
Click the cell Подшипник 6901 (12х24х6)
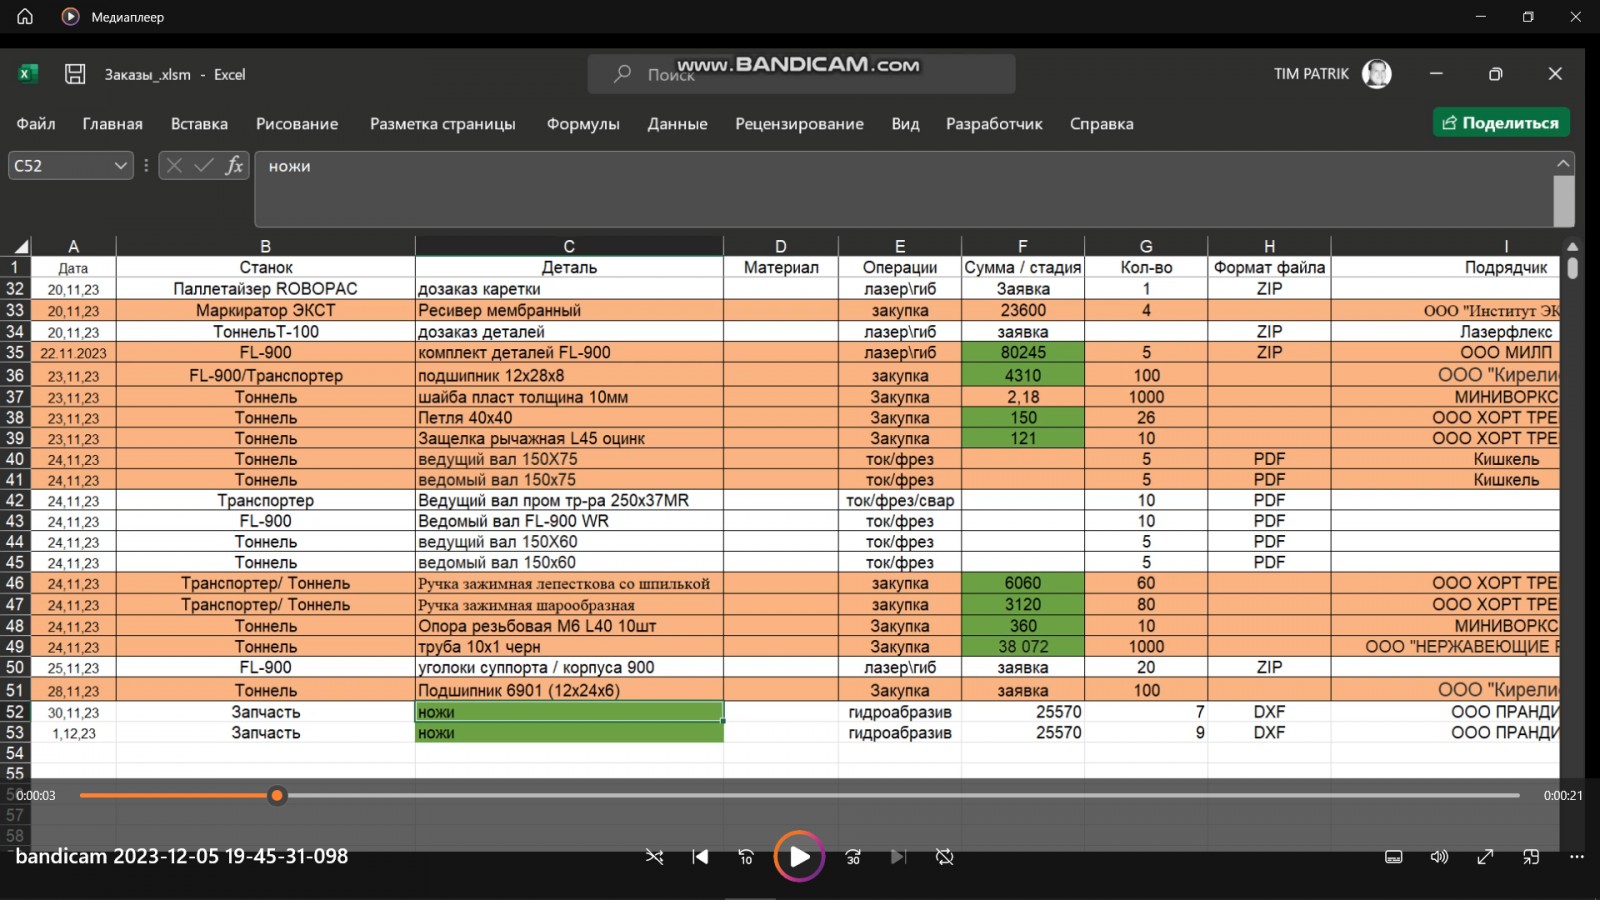click(x=569, y=691)
